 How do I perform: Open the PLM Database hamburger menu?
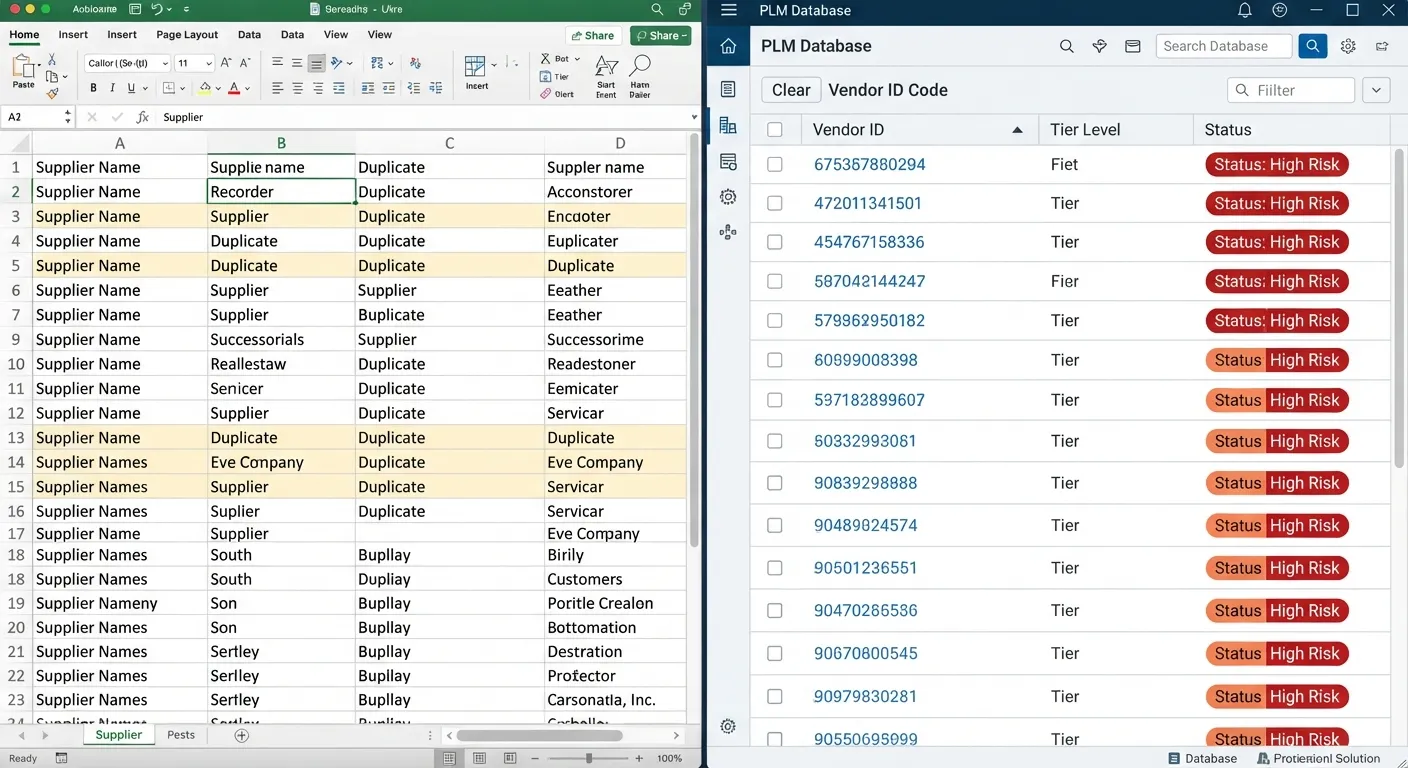[728, 10]
